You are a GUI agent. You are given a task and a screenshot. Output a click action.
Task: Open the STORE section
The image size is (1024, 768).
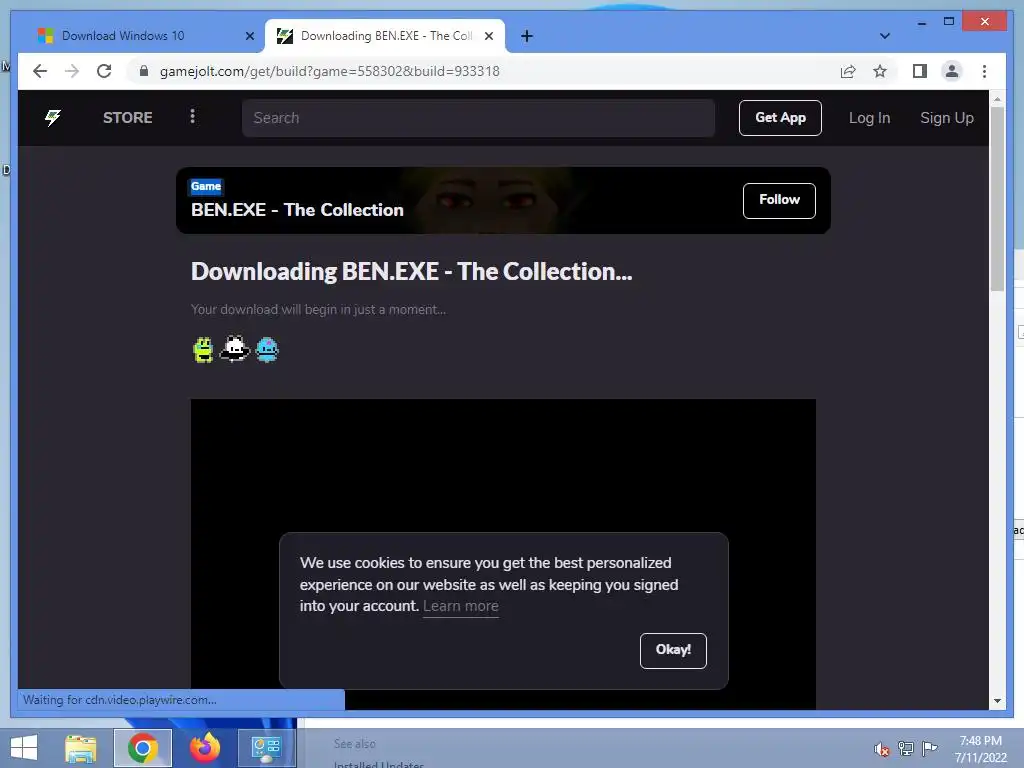(127, 118)
